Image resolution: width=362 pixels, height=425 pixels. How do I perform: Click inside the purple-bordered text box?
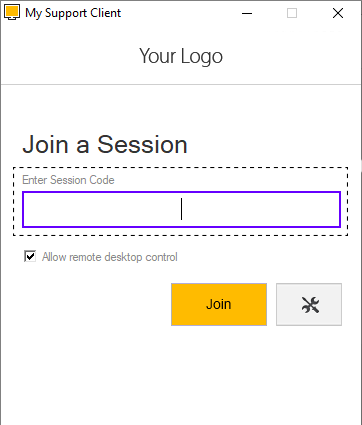(181, 209)
